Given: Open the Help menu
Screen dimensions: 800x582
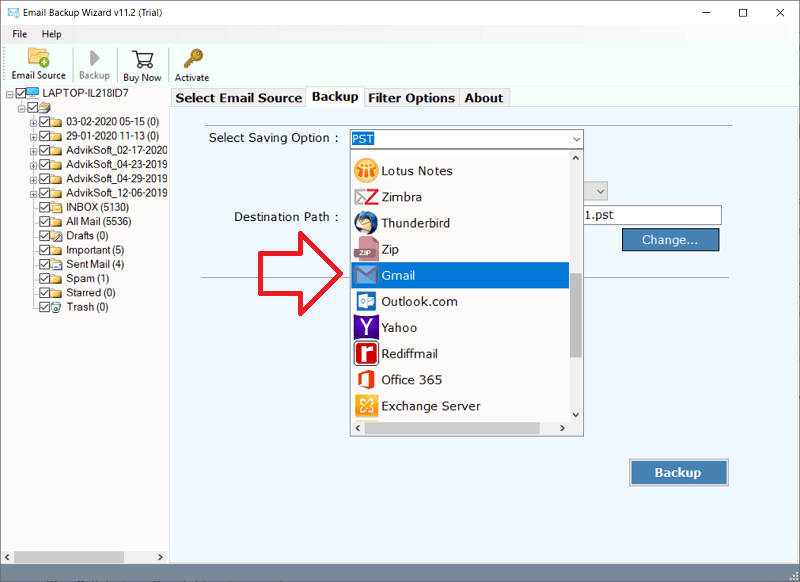Looking at the screenshot, I should 52,34.
